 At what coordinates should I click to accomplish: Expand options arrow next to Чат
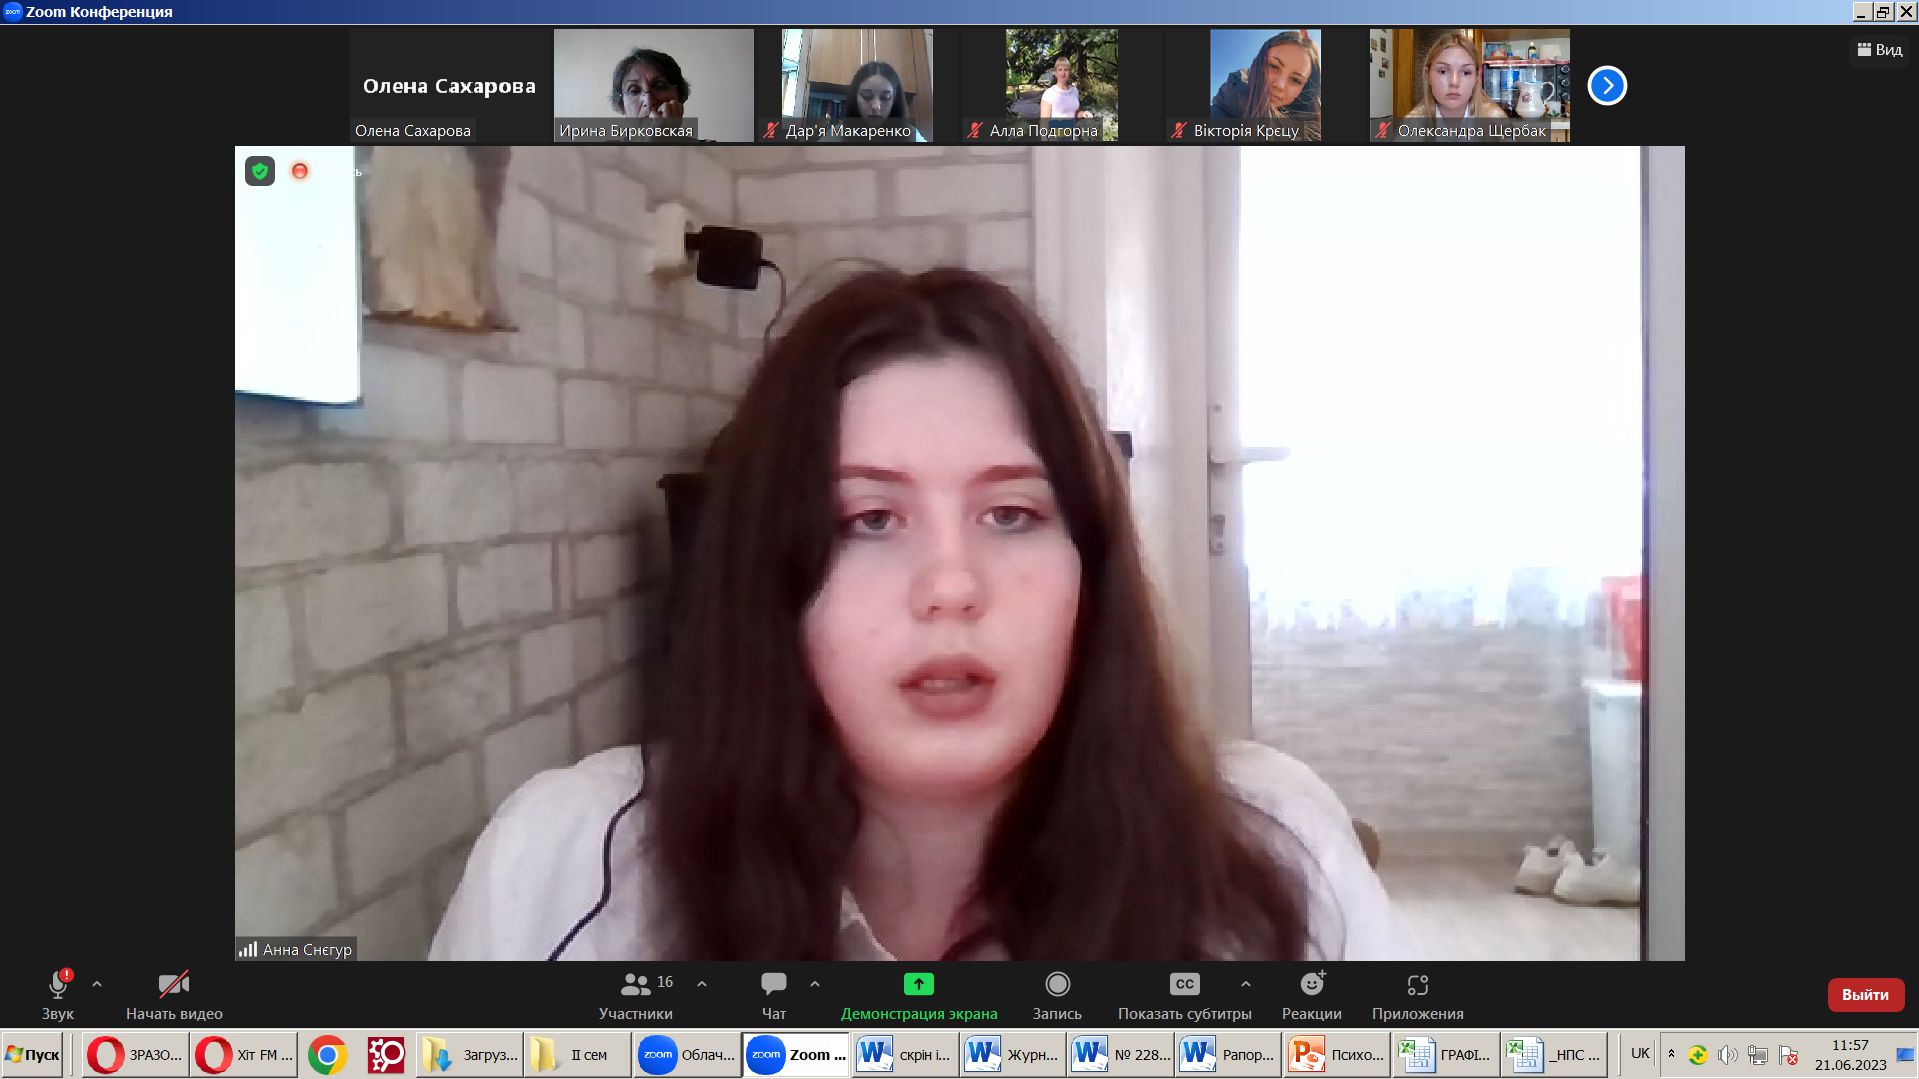(x=815, y=984)
